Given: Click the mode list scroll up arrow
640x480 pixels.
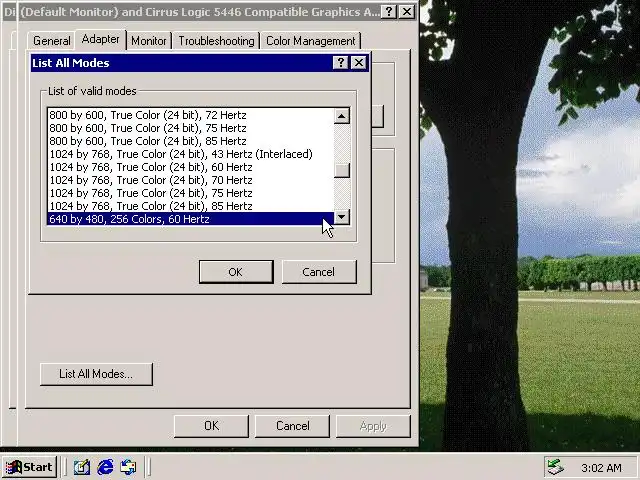Looking at the screenshot, I should [x=342, y=116].
